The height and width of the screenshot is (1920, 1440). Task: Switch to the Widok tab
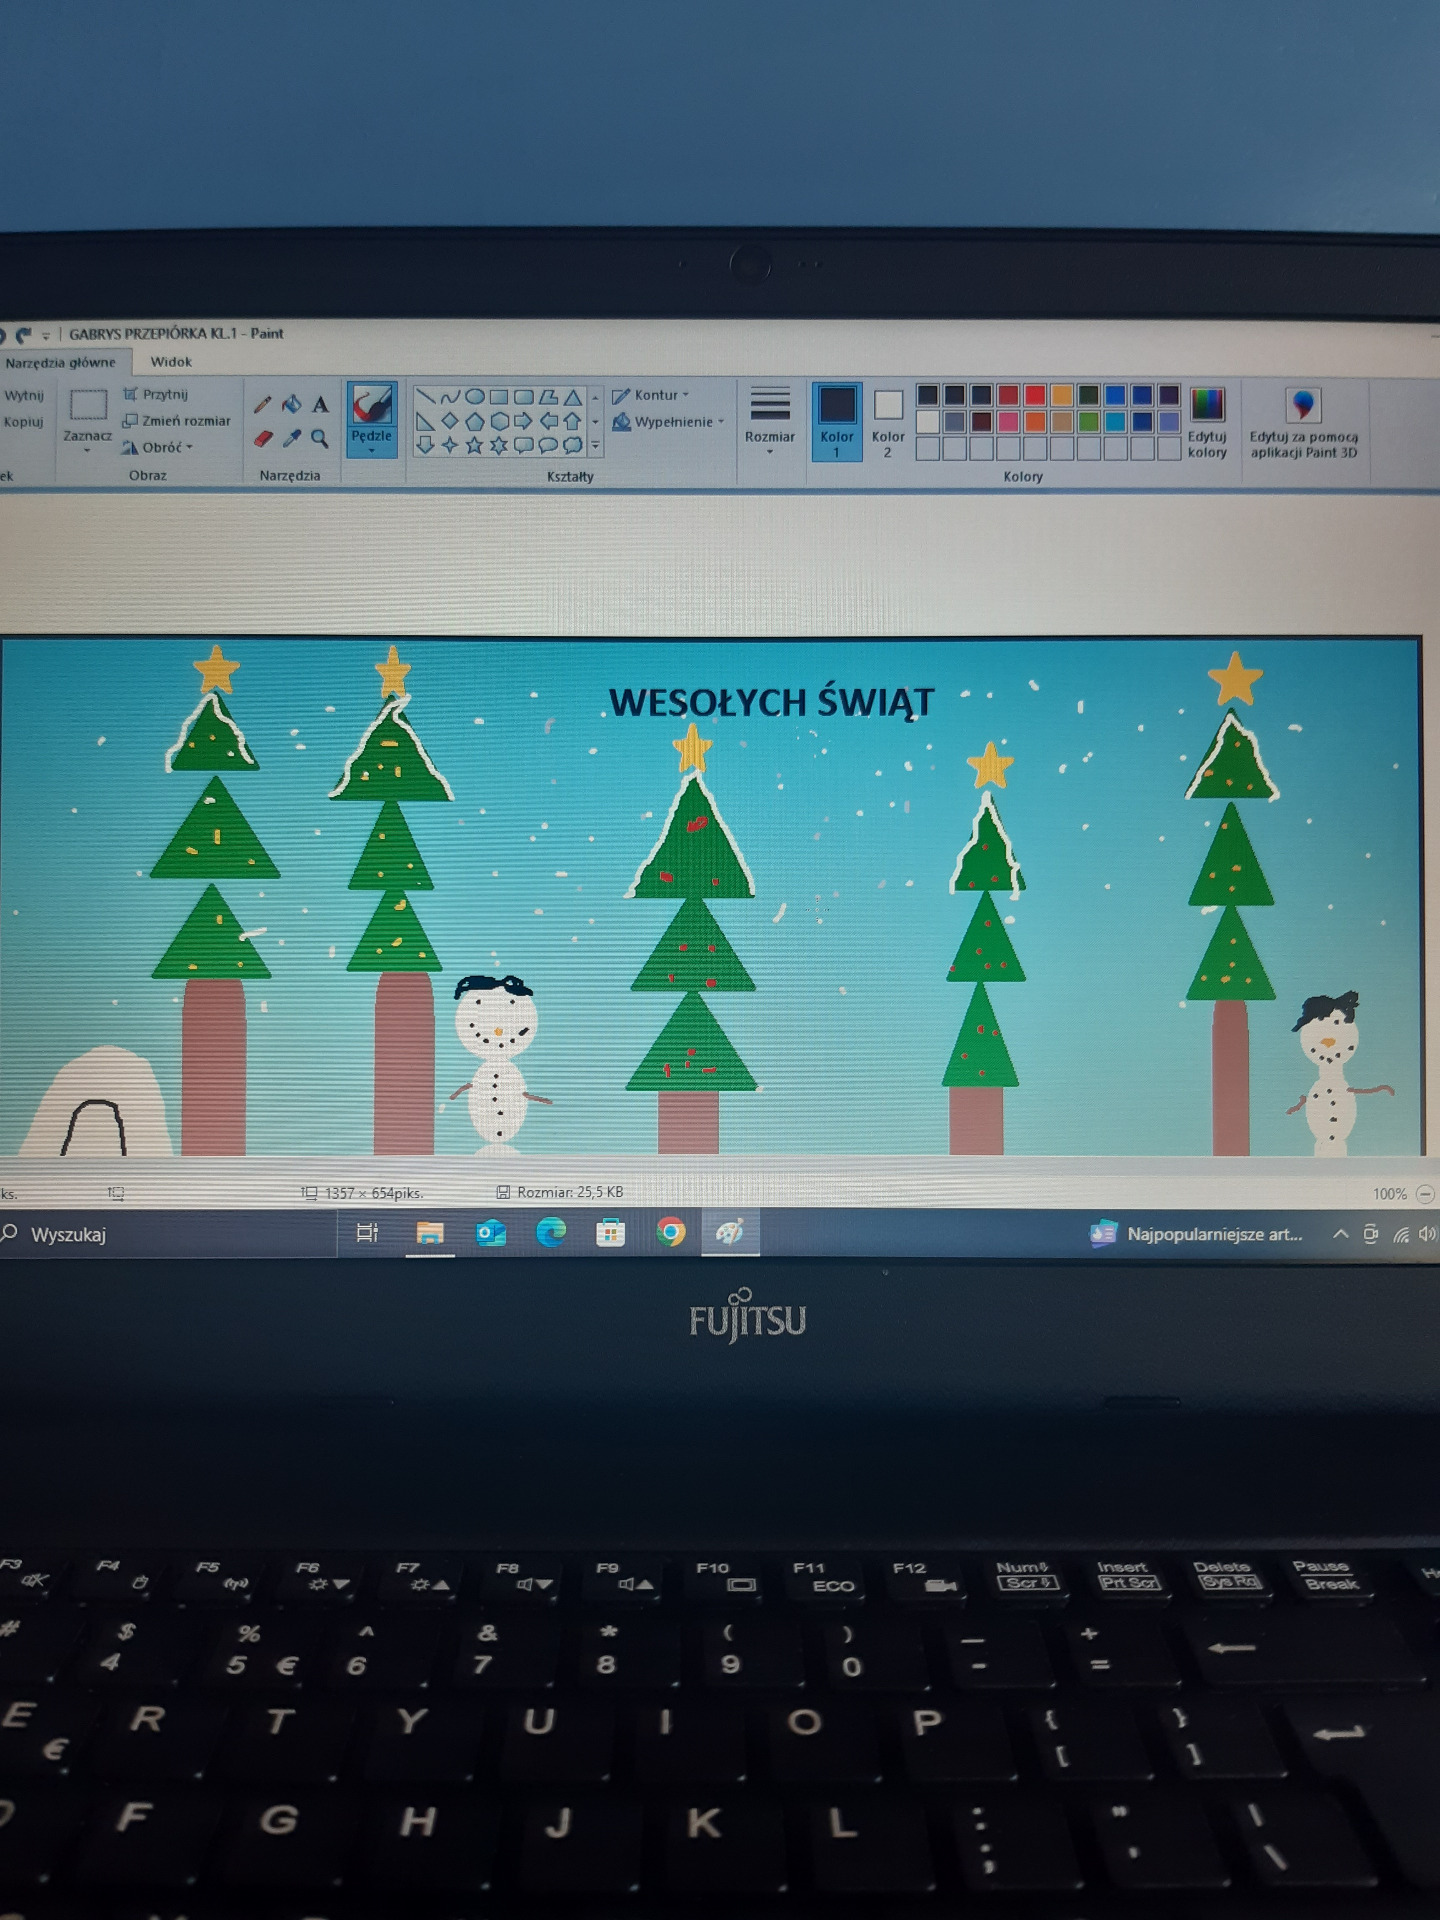pyautogui.click(x=171, y=362)
